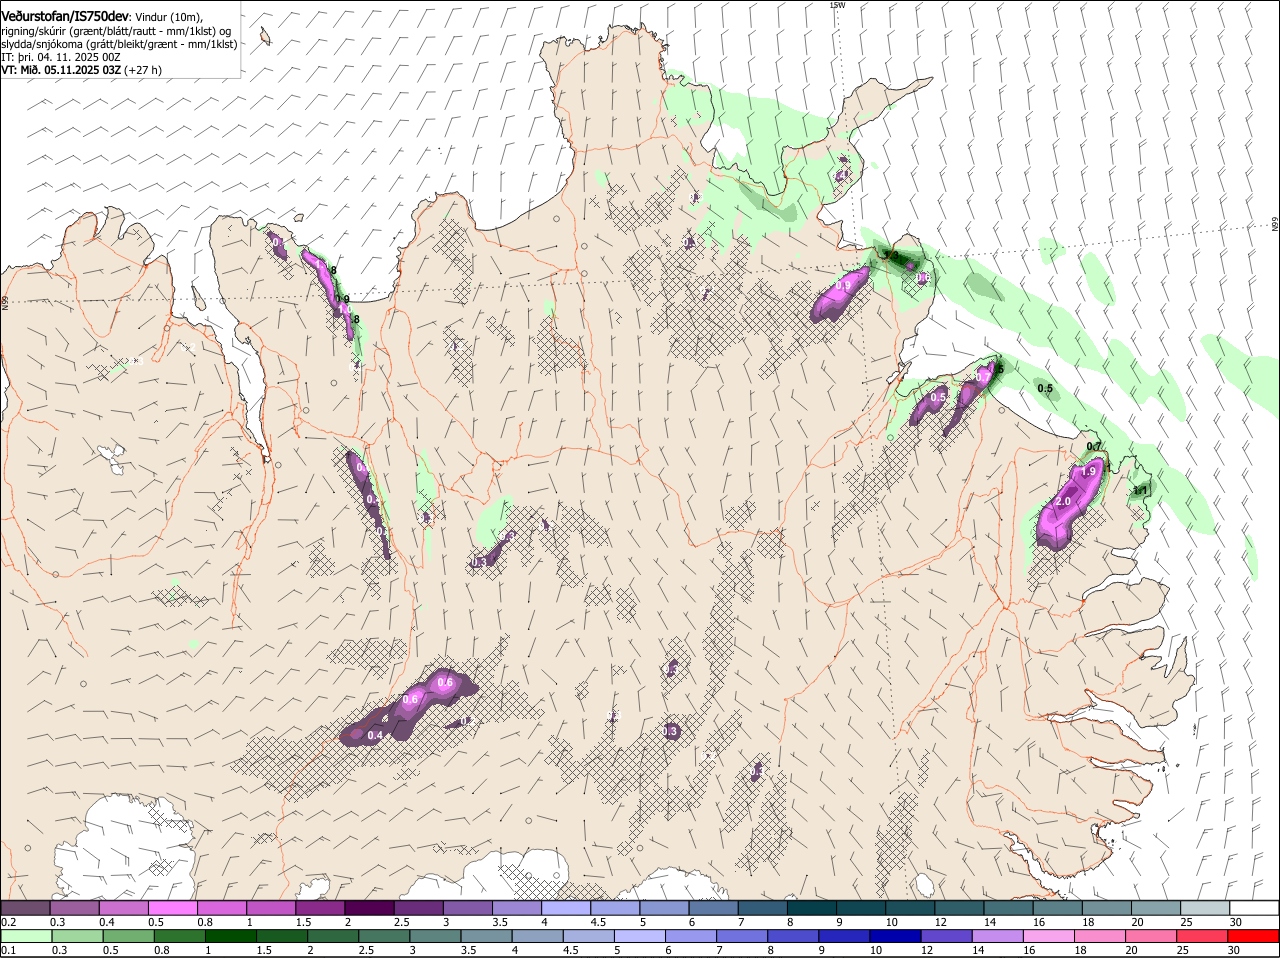Click the '0.4' tick label under the snowfall scale
This screenshot has width=1280, height=958.
(x=106, y=920)
